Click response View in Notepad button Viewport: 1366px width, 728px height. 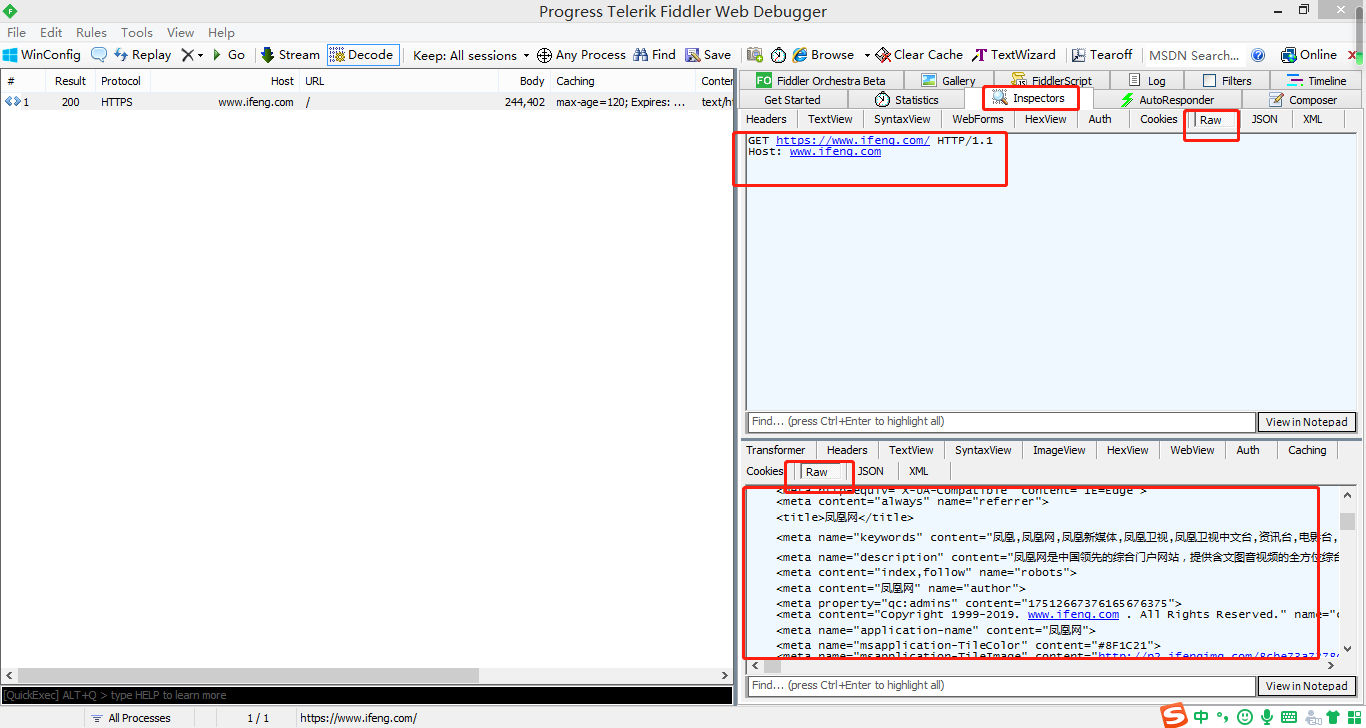1306,686
